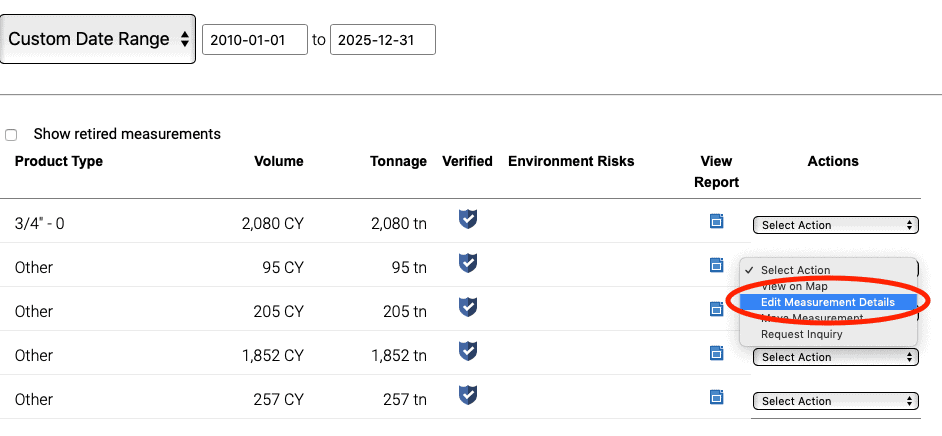
Task: Click the Verified shield for 205 CY row
Action: click(x=467, y=308)
